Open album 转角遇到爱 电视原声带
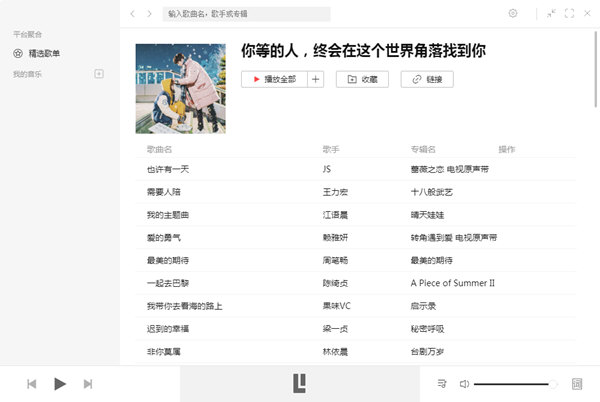The height and width of the screenshot is (402, 600). point(454,238)
